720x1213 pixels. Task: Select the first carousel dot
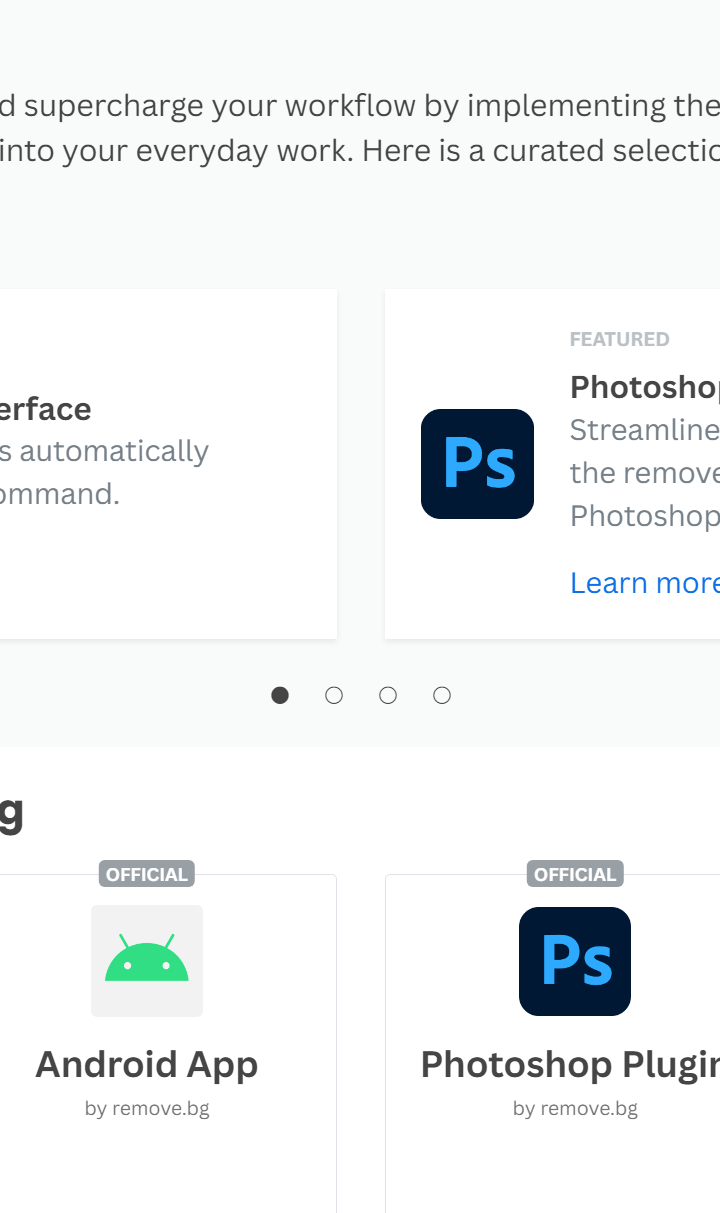[280, 695]
